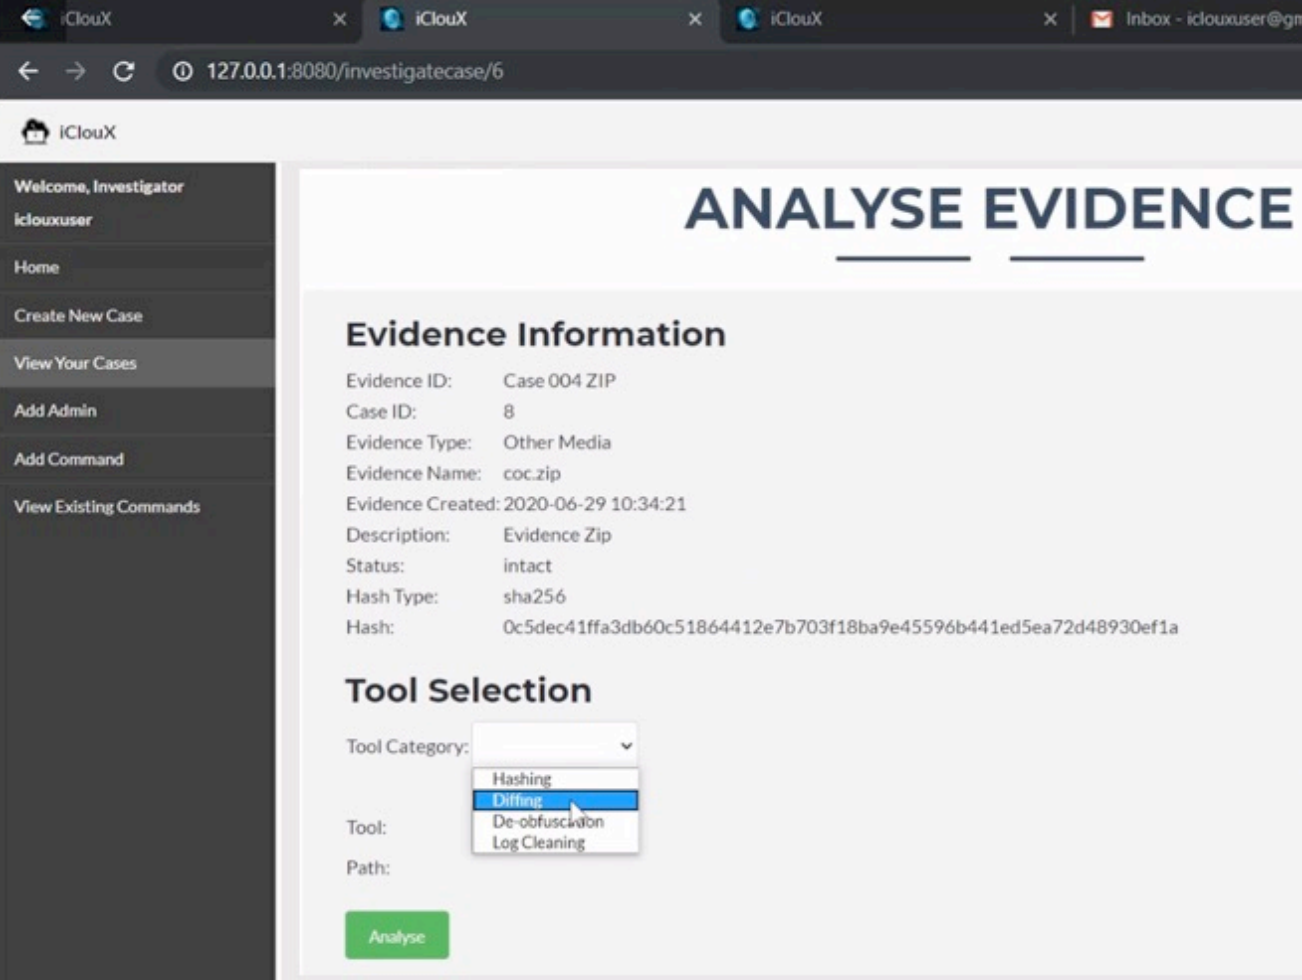
Task: Click the hash value starting 0c5dec41
Action: coord(840,627)
